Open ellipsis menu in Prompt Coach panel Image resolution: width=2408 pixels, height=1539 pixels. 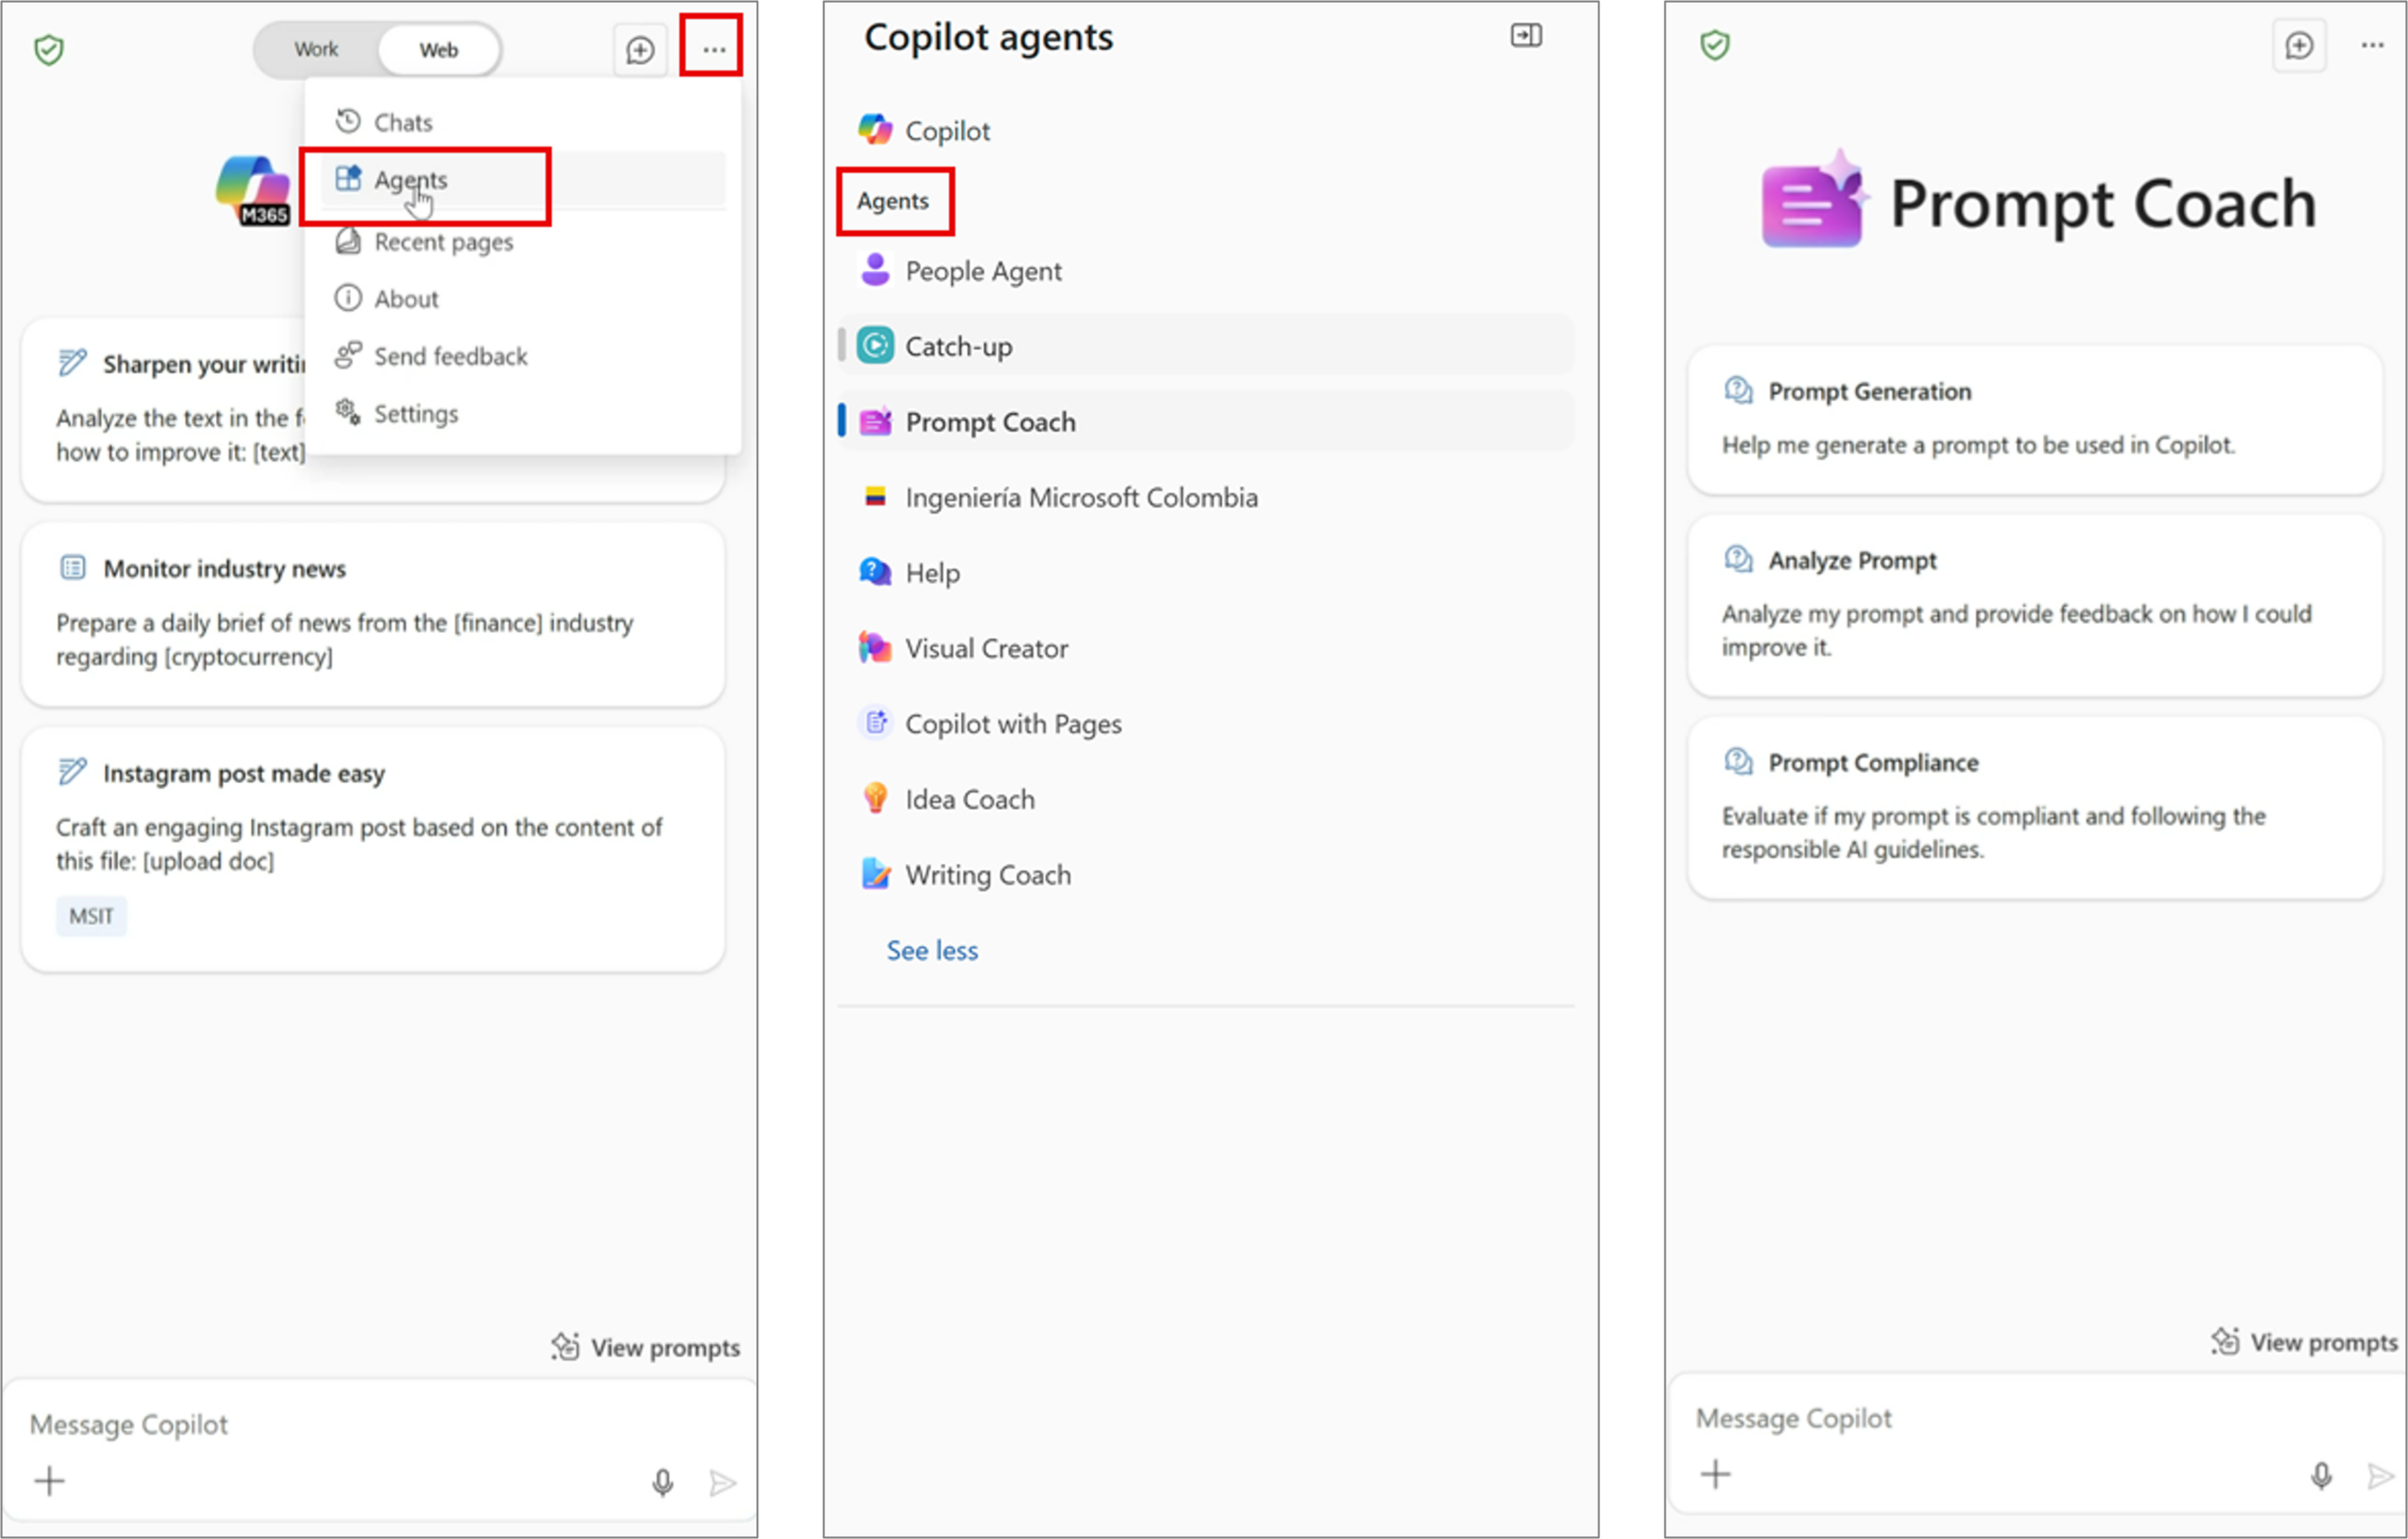(2373, 46)
